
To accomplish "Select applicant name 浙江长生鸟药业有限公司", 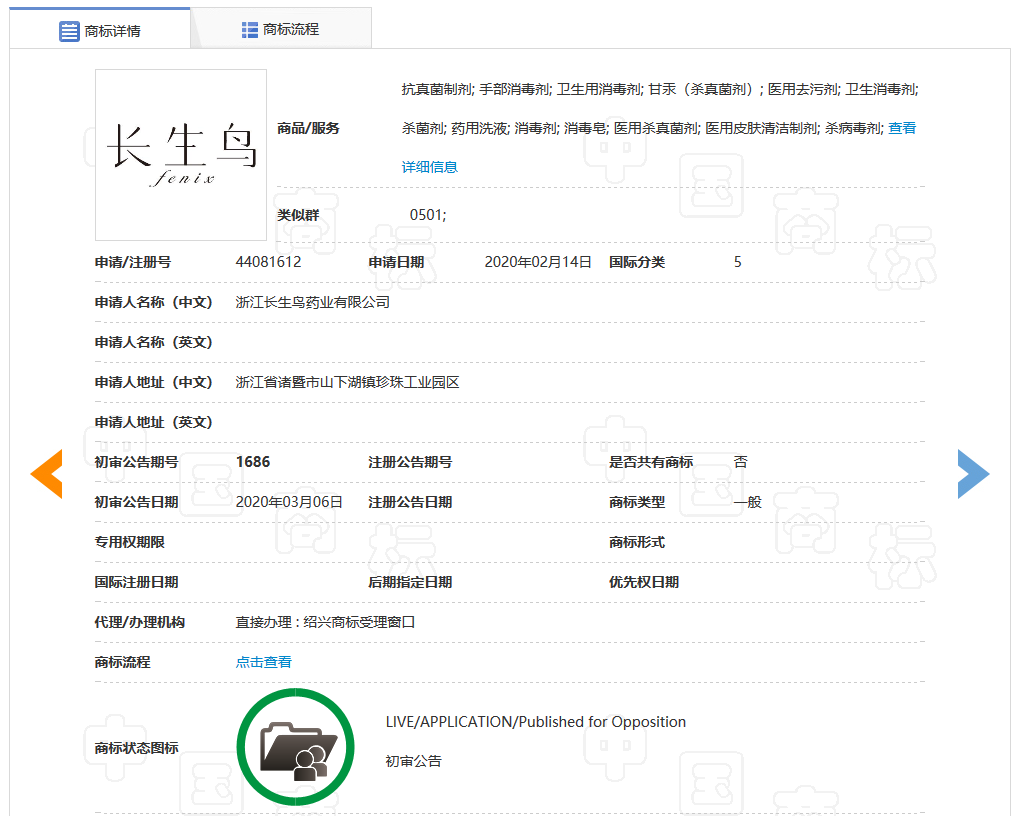I will tap(313, 302).
